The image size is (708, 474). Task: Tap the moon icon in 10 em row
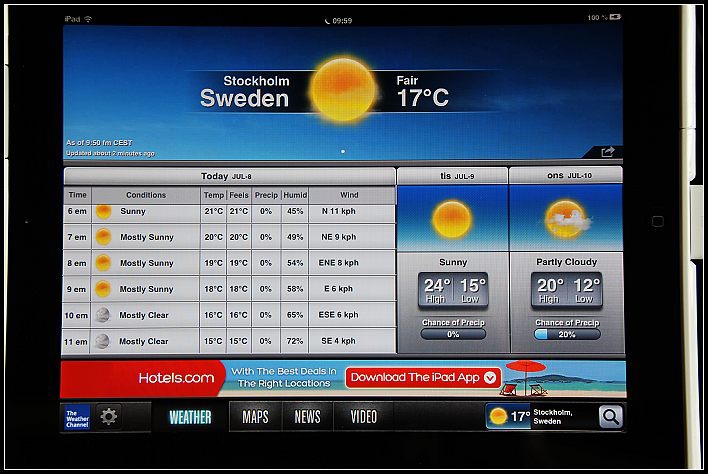pos(102,315)
